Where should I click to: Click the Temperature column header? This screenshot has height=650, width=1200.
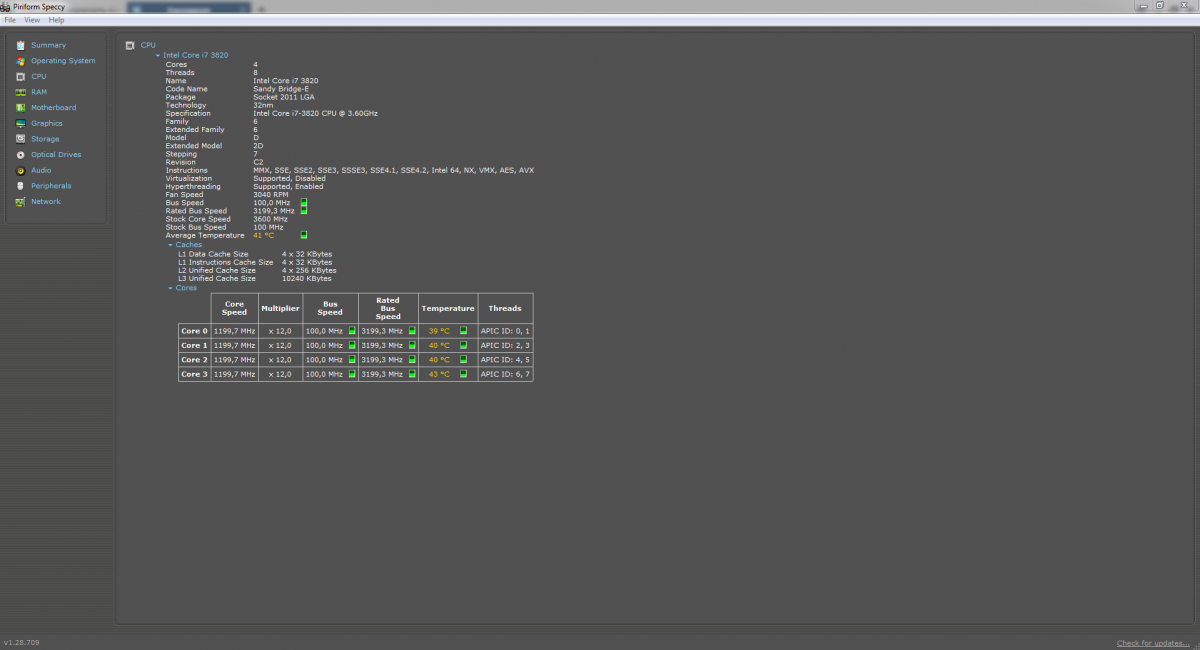pyautogui.click(x=447, y=308)
